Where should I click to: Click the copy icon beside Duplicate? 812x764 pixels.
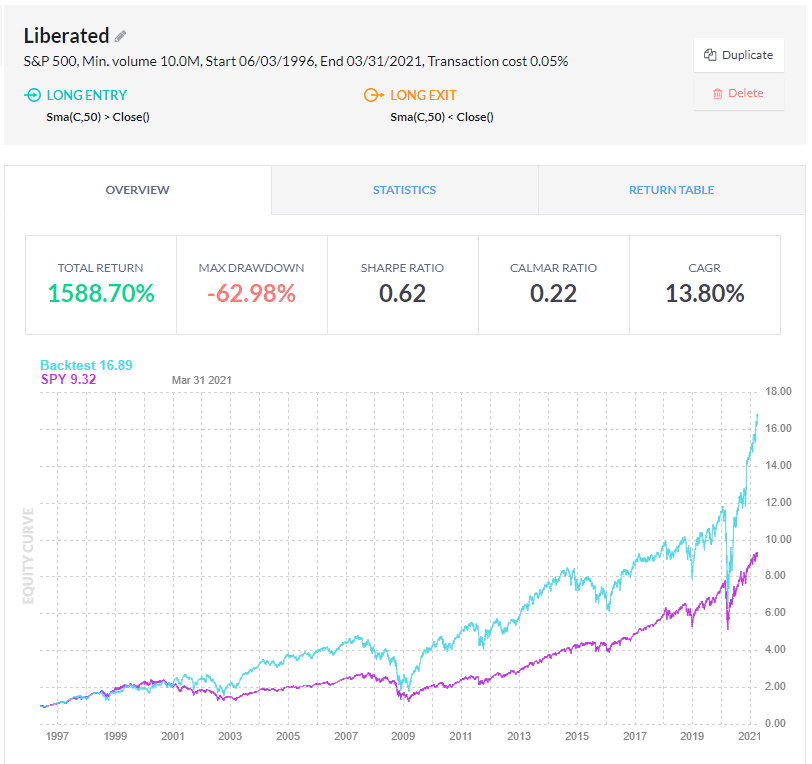710,55
